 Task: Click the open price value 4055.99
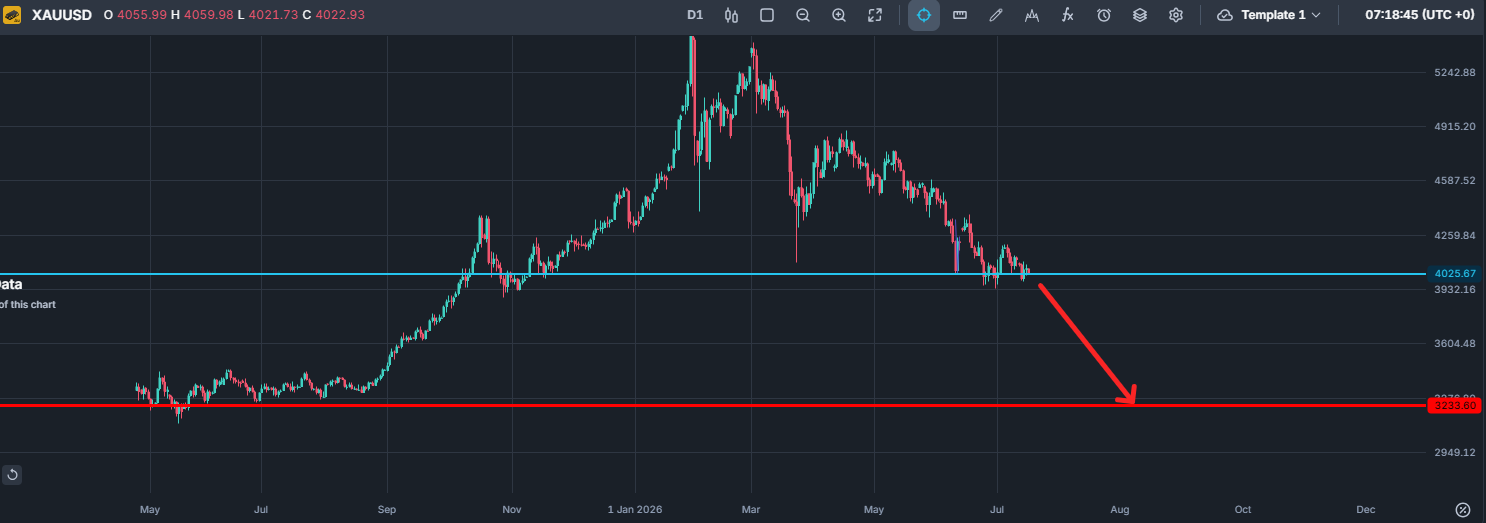(143, 15)
